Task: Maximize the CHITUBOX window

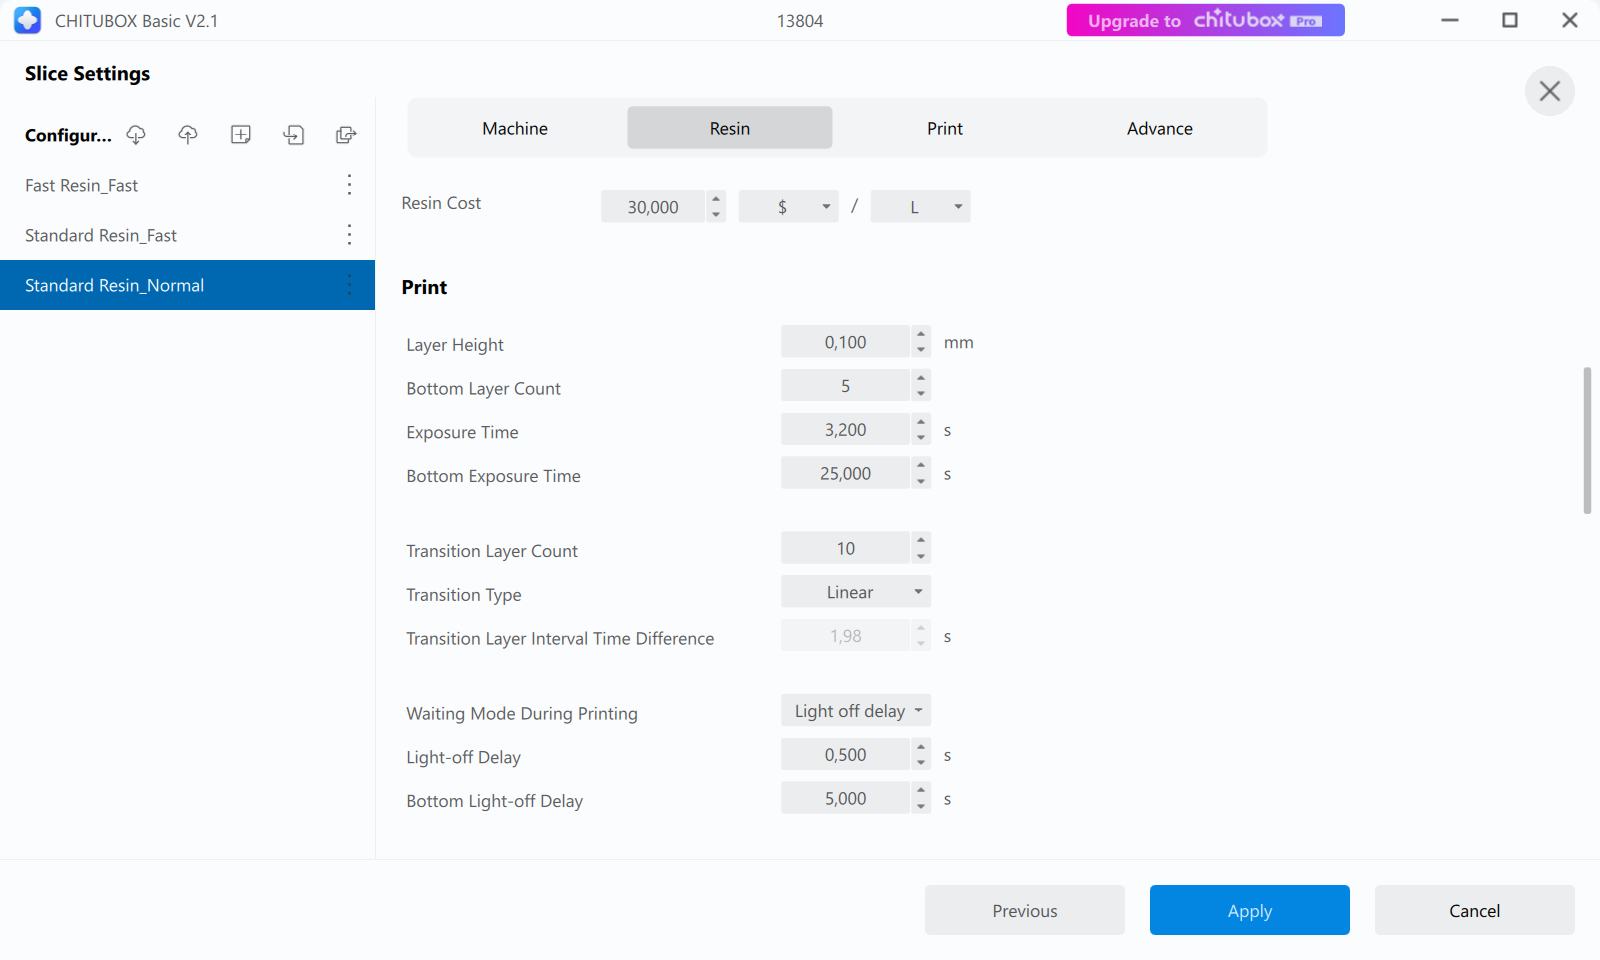Action: (1510, 20)
